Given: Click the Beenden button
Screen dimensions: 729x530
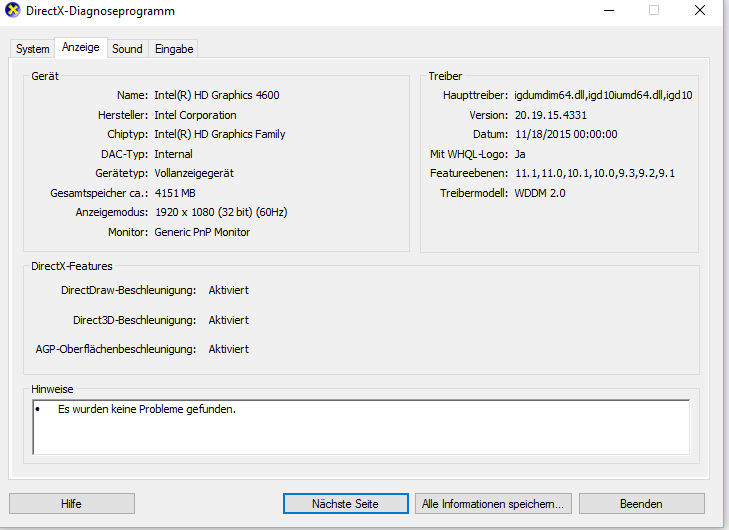Looking at the screenshot, I should coord(642,504).
